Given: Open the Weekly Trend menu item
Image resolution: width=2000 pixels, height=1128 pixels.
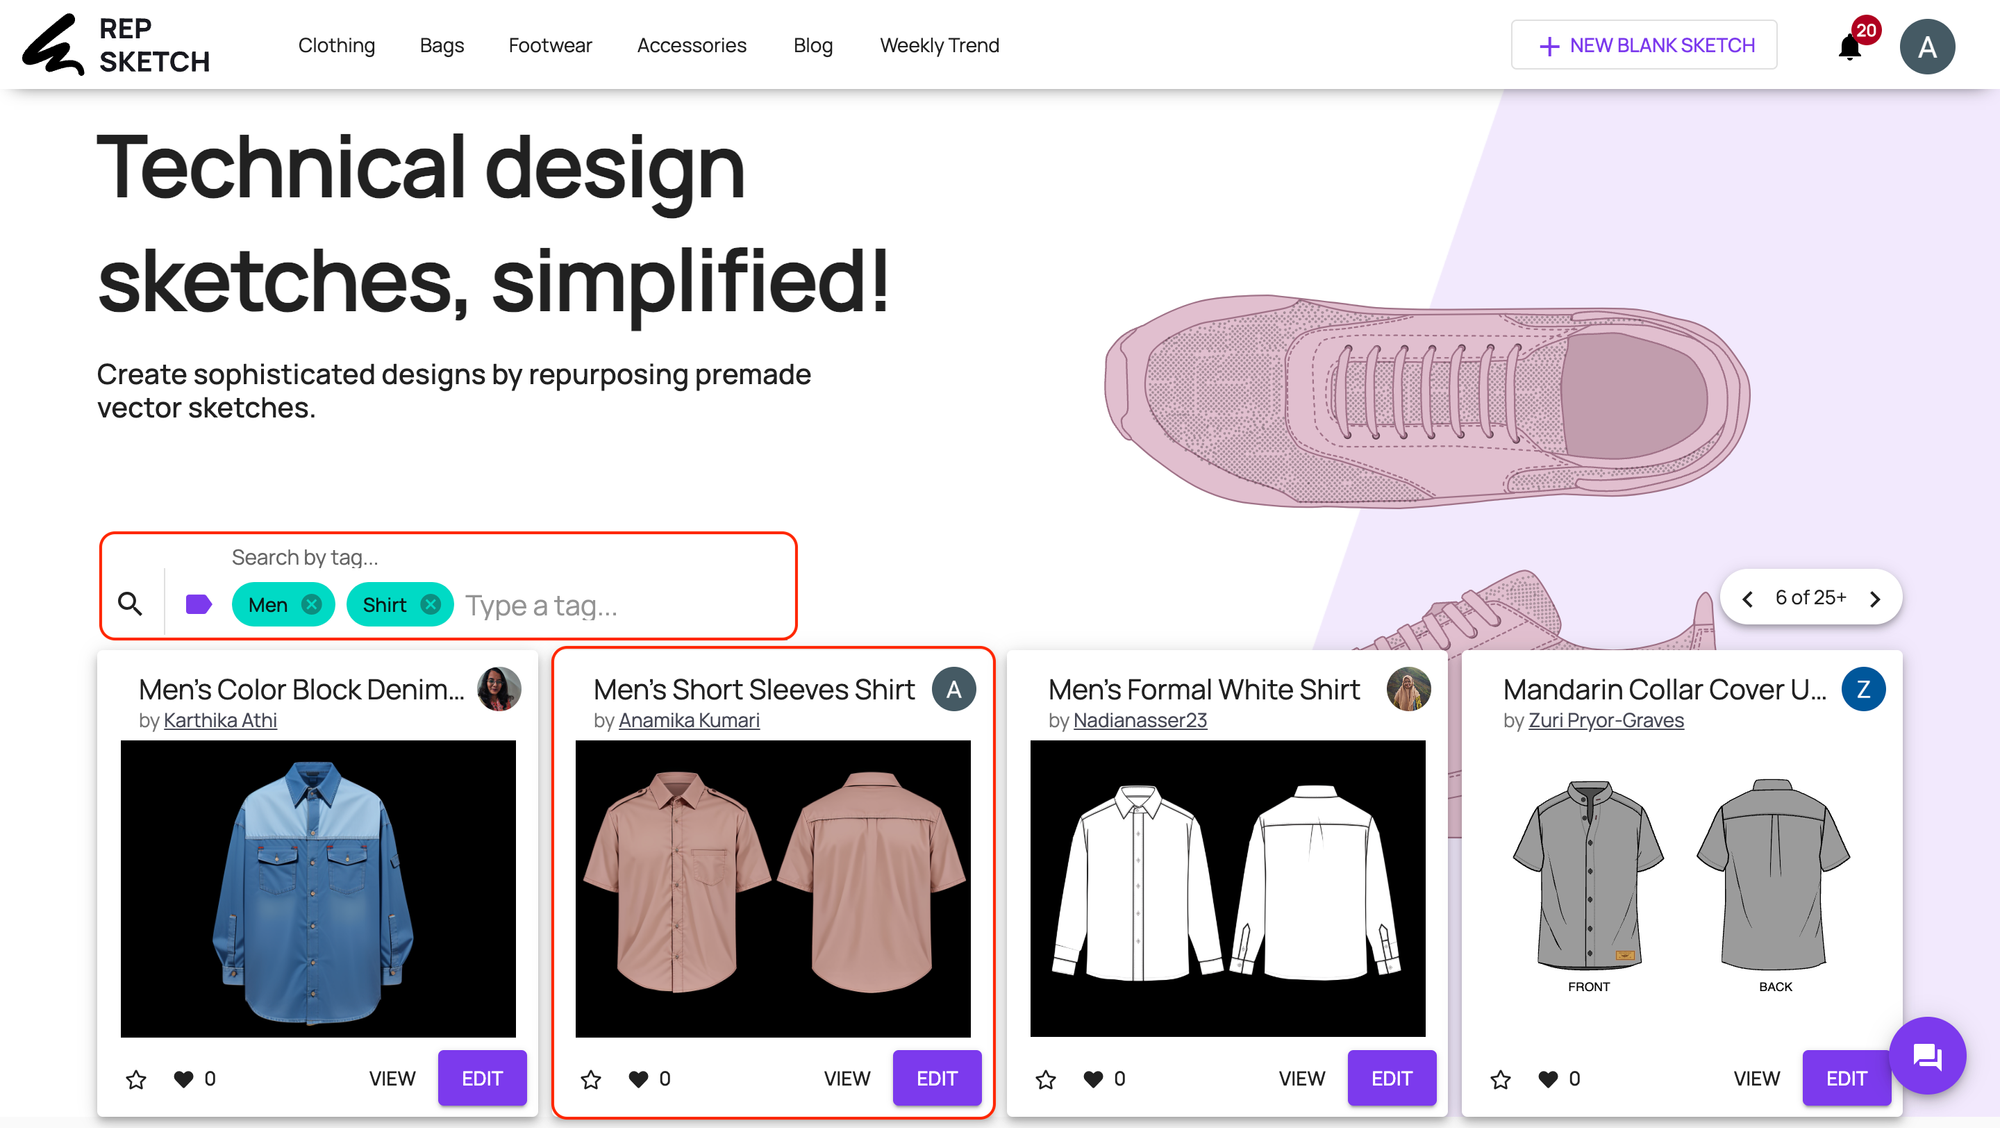Looking at the screenshot, I should coord(940,44).
